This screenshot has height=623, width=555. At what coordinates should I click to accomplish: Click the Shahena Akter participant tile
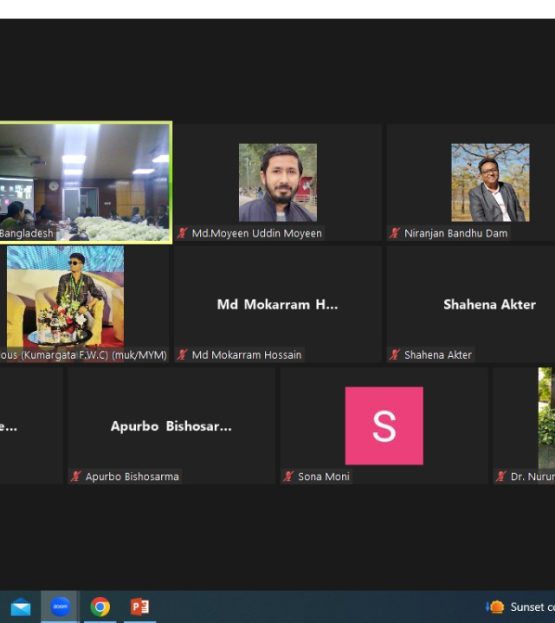point(471,304)
